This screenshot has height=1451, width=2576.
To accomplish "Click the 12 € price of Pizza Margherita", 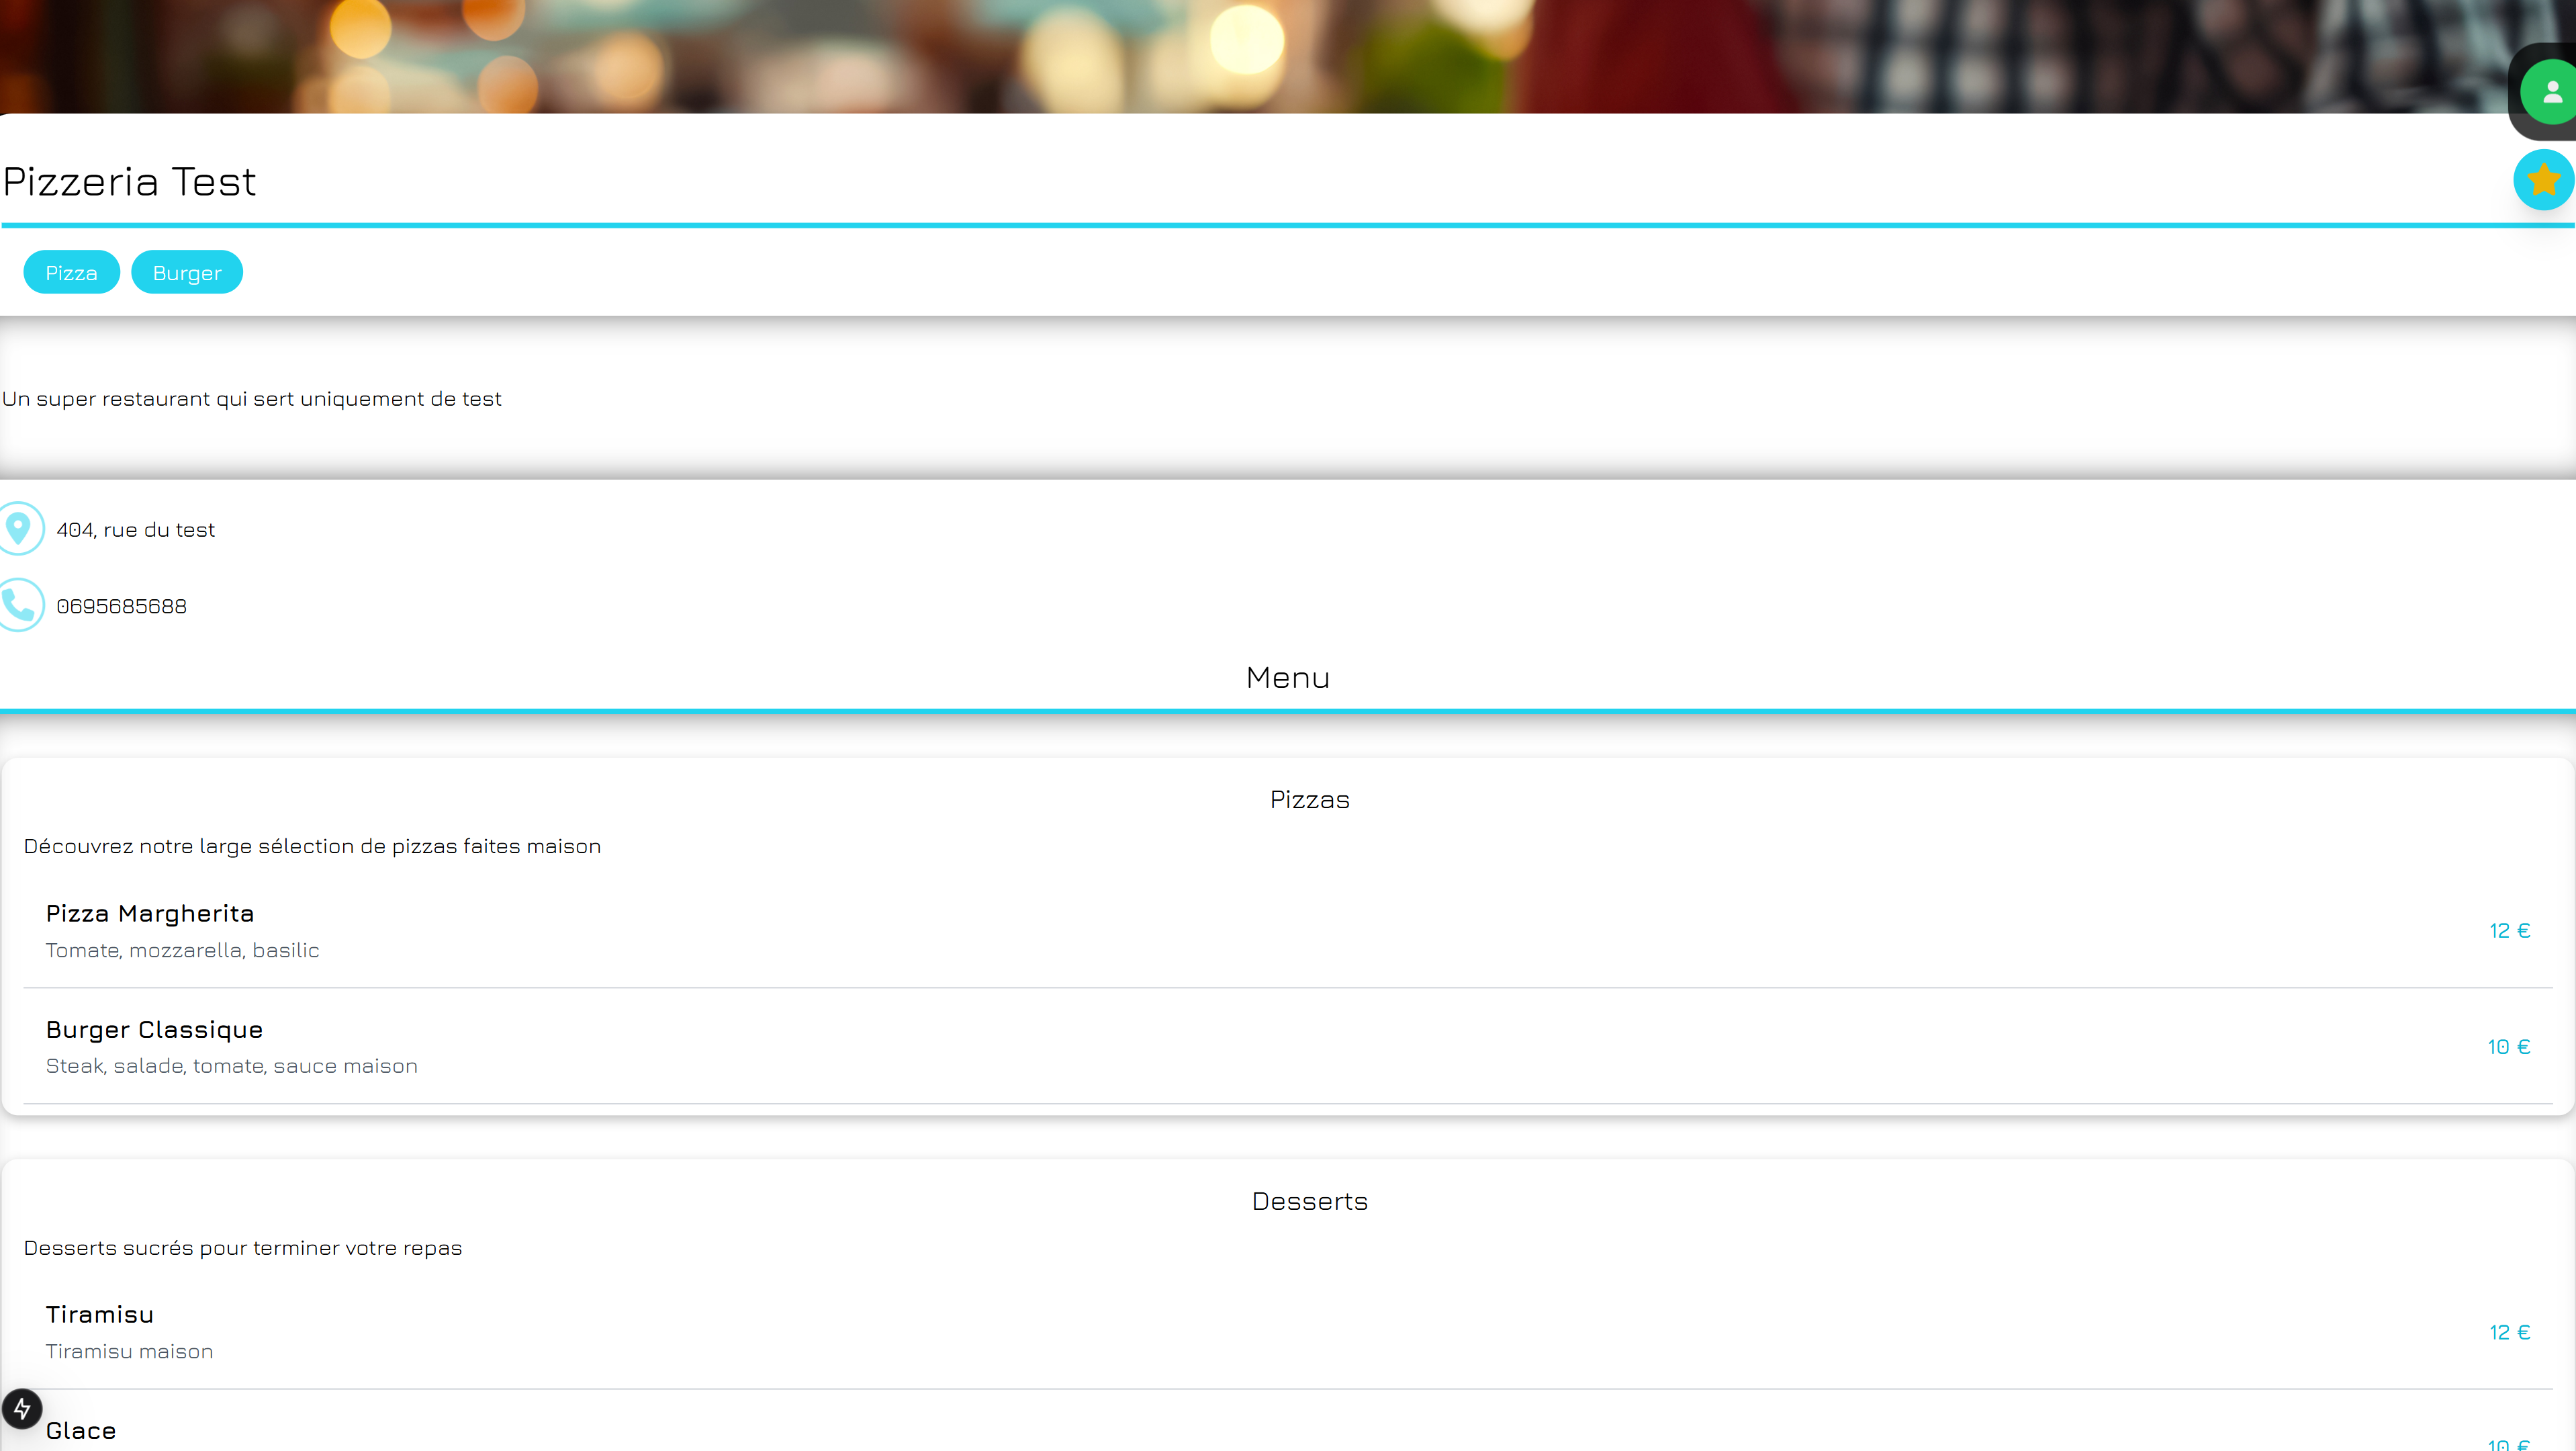I will [2509, 931].
